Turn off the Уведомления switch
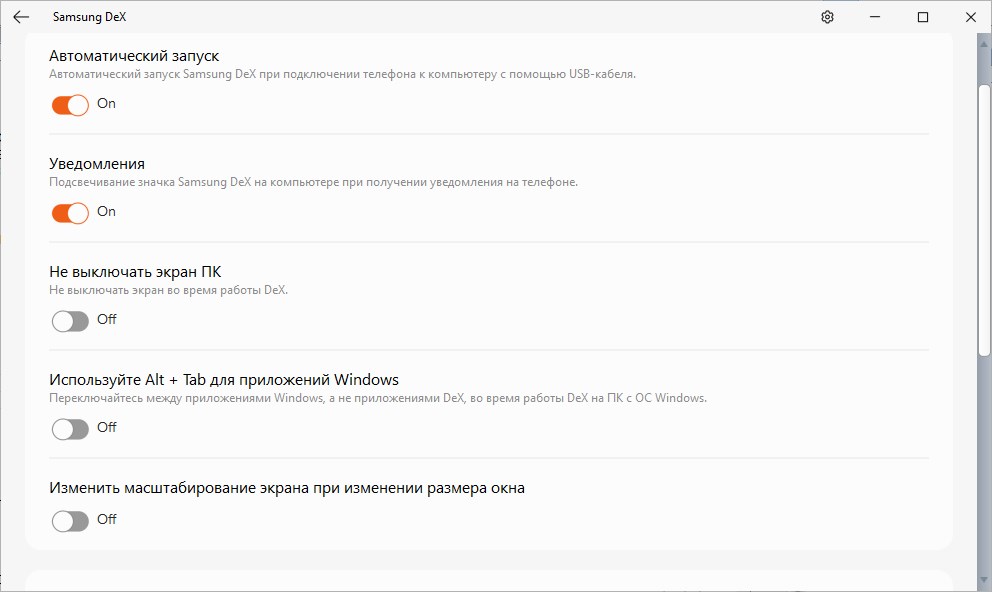The height and width of the screenshot is (592, 992). pos(69,212)
